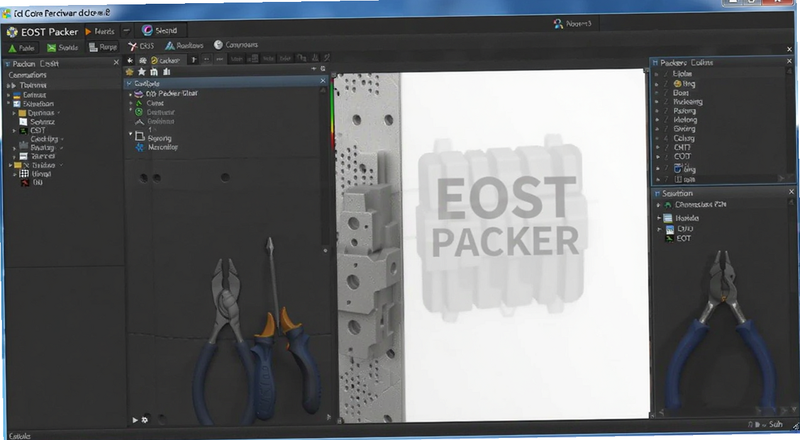Expand the Packer node in the center tree
800x440 pixels.
point(131,94)
